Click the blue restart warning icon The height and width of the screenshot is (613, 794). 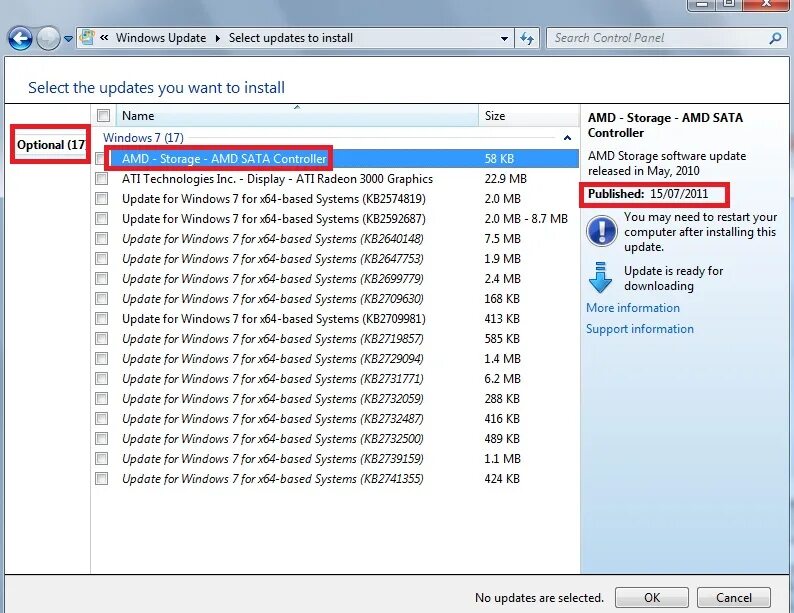602,230
